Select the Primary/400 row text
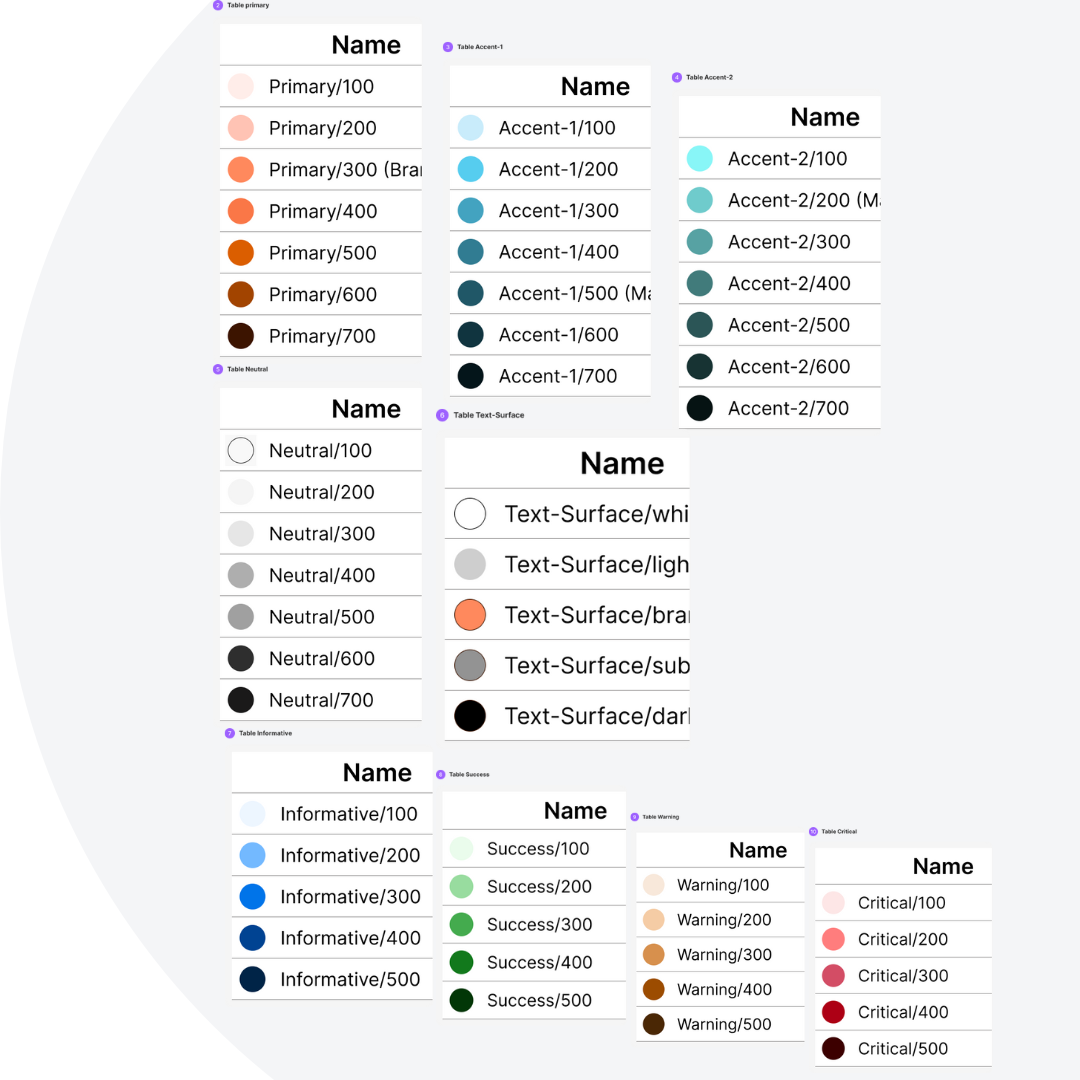The width and height of the screenshot is (1080, 1080). (x=322, y=211)
